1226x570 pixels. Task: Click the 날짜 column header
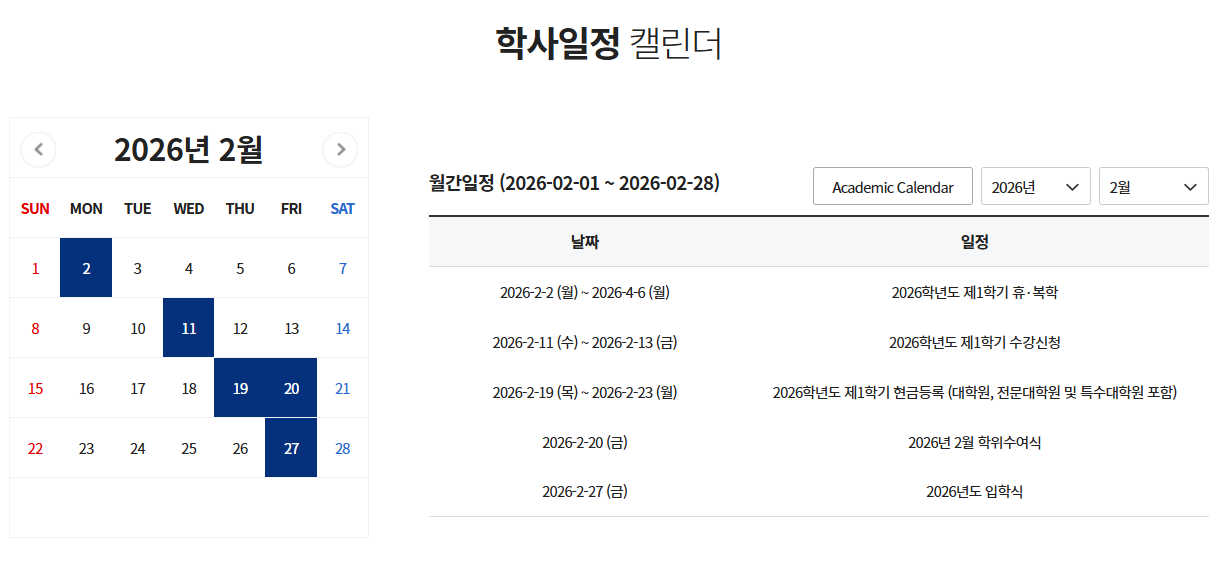point(584,242)
